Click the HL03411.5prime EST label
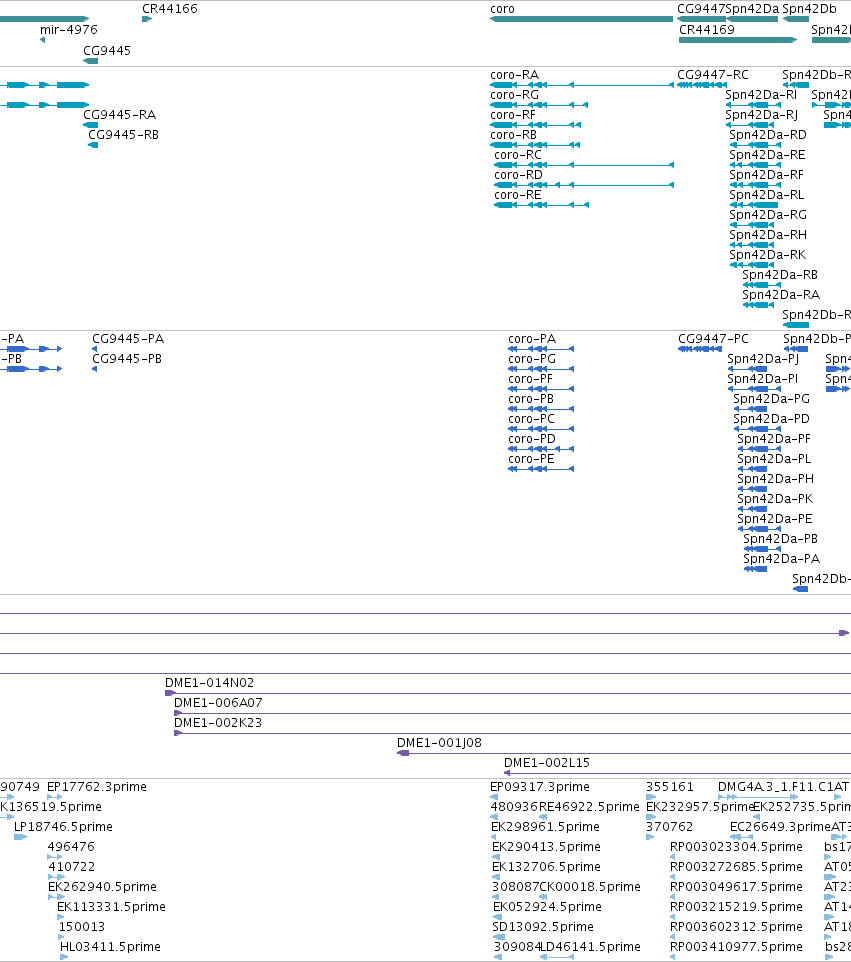The image size is (851, 962). [110, 947]
